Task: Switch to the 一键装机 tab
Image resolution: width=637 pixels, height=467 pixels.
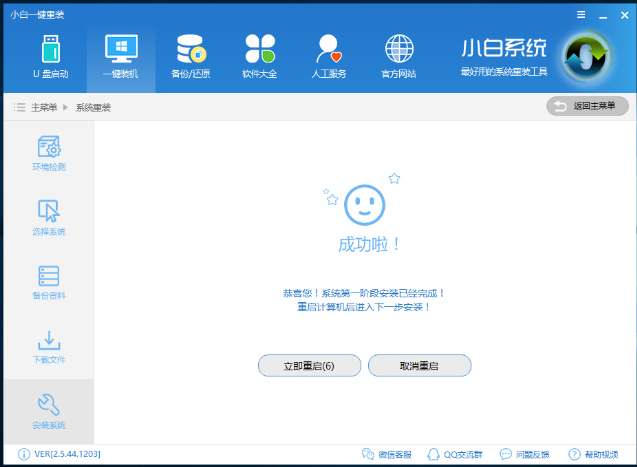Action: [x=121, y=56]
